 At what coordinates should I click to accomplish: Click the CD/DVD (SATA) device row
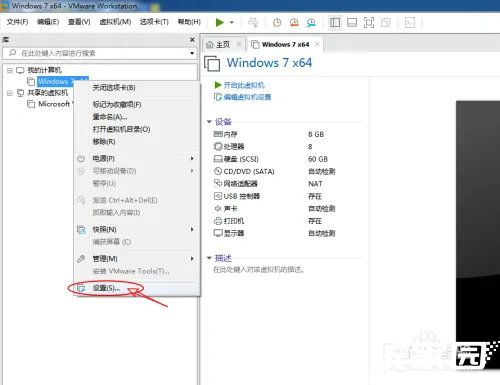coord(273,171)
